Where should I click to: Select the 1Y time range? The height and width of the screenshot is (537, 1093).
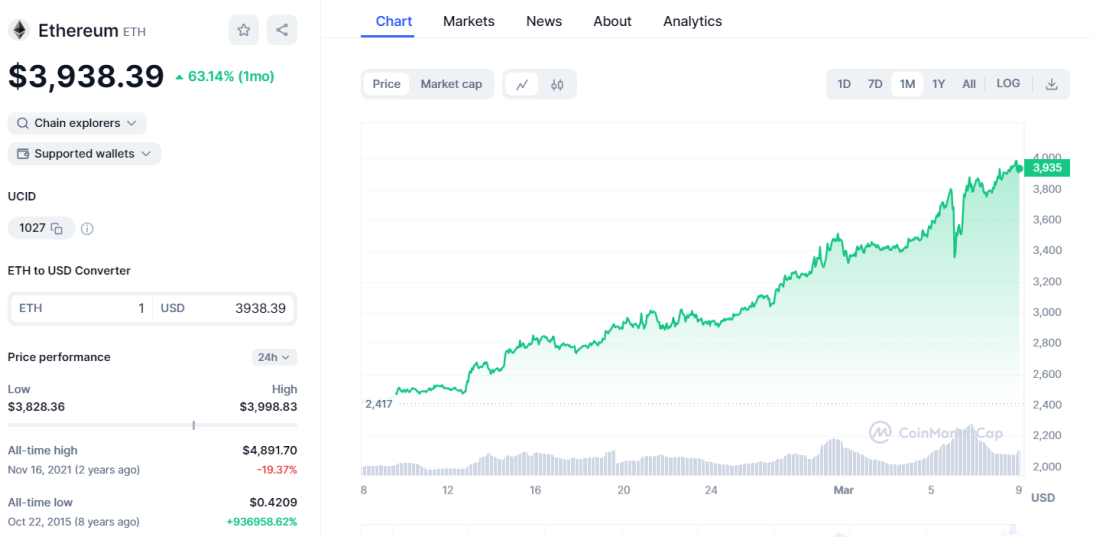click(938, 84)
